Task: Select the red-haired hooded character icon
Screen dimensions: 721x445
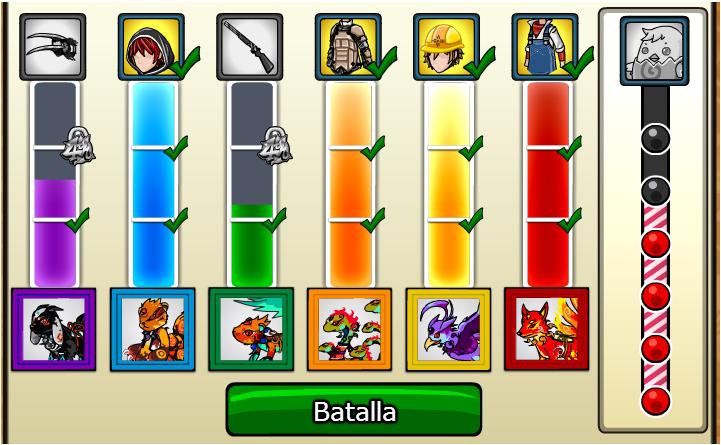Action: tap(151, 47)
